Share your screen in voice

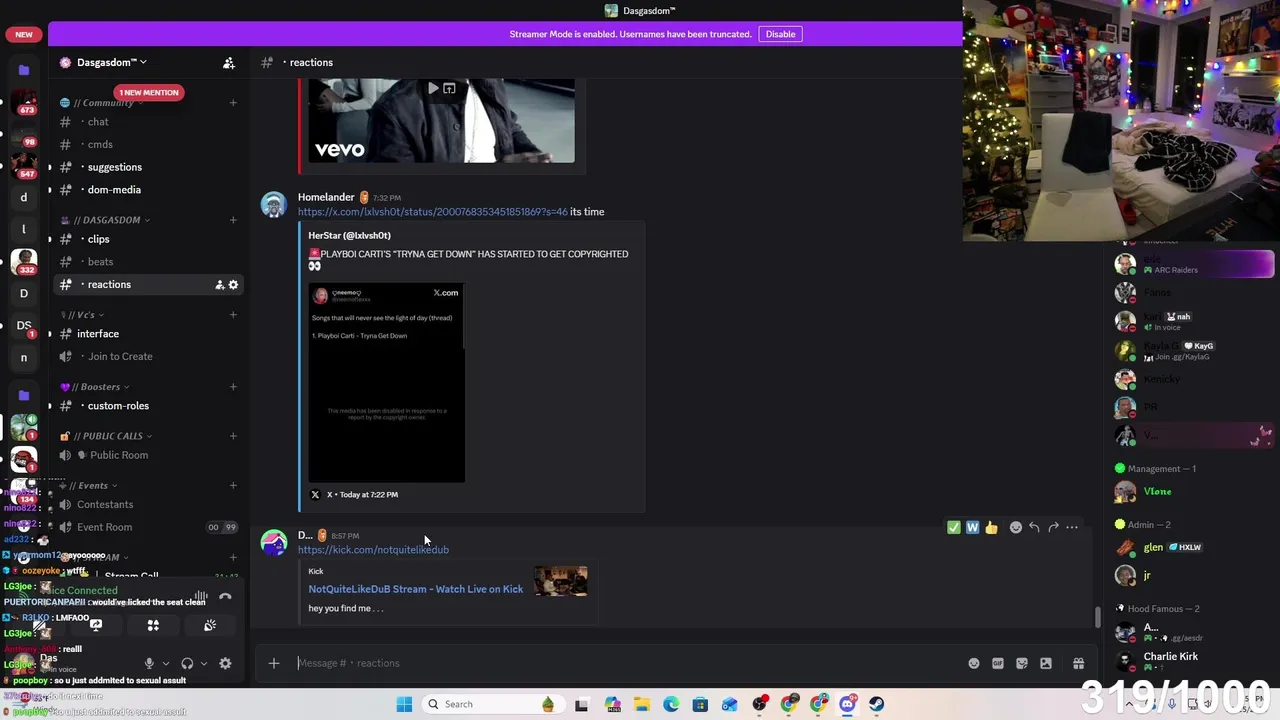pyautogui.click(x=96, y=625)
